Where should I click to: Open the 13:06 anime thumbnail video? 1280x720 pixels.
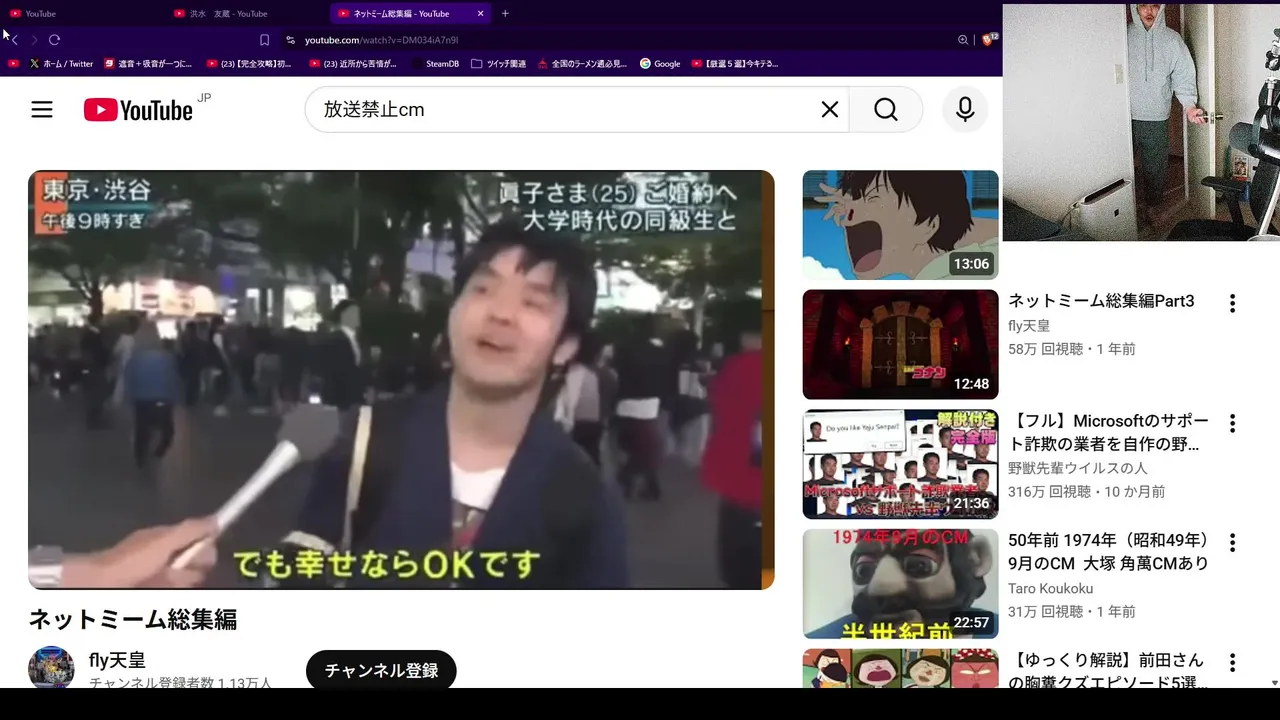900,225
